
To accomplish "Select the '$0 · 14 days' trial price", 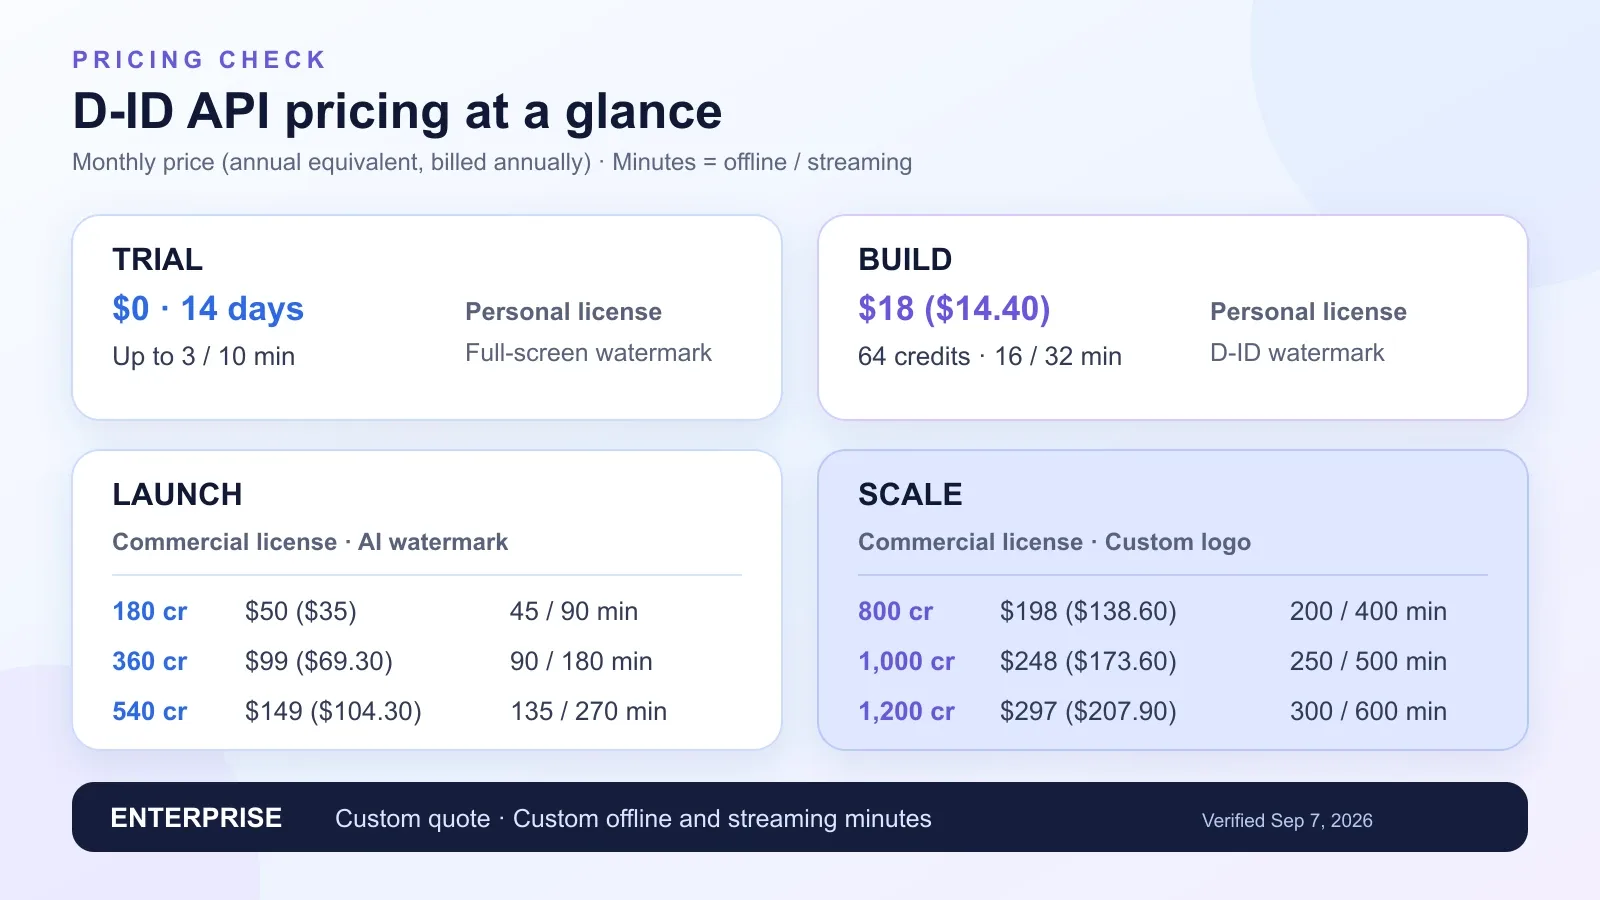I will coord(208,309).
